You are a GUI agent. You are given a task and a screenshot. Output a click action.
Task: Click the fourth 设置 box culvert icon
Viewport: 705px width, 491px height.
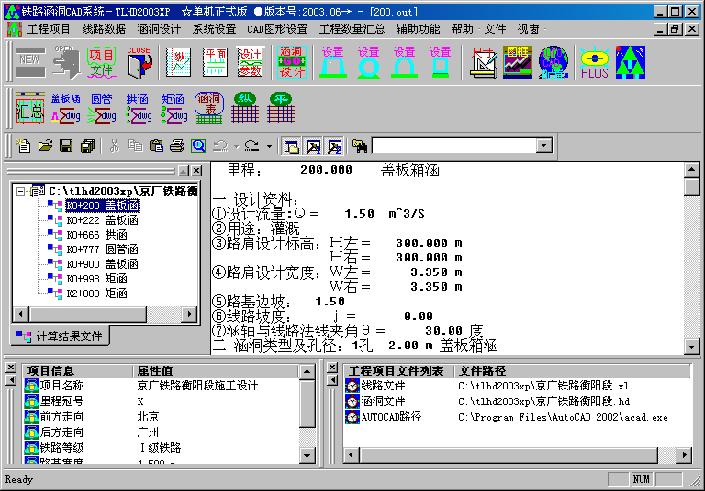(x=440, y=62)
